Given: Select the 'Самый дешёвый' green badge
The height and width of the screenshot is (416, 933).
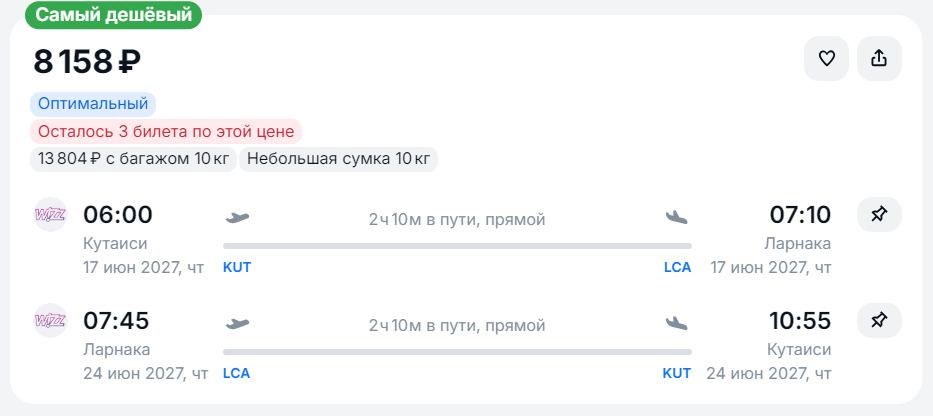Looking at the screenshot, I should pyautogui.click(x=113, y=15).
